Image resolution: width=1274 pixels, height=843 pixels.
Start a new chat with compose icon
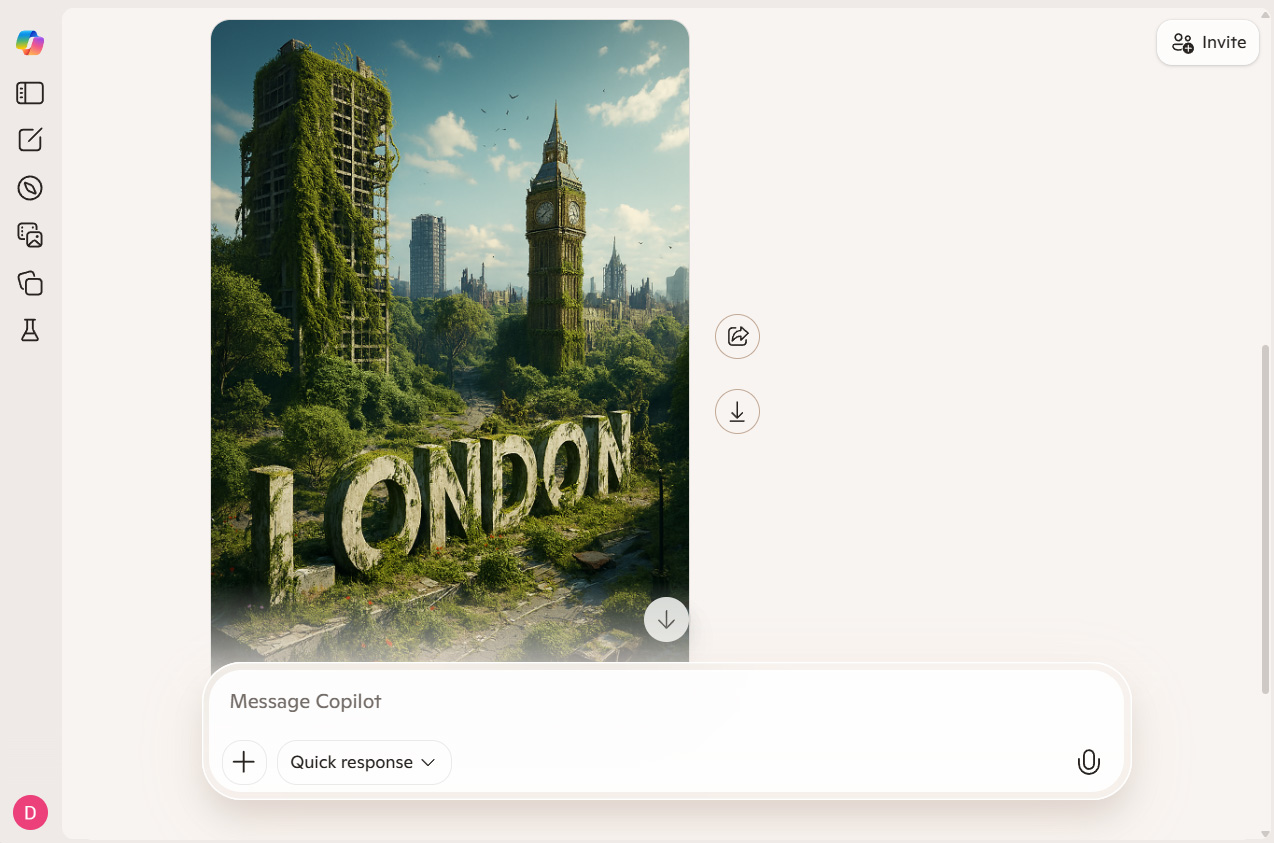(30, 140)
